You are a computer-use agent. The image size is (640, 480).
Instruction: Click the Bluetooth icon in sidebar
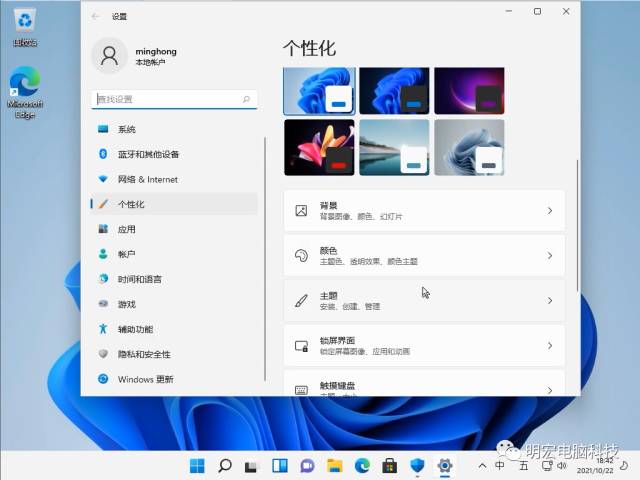pyautogui.click(x=103, y=154)
